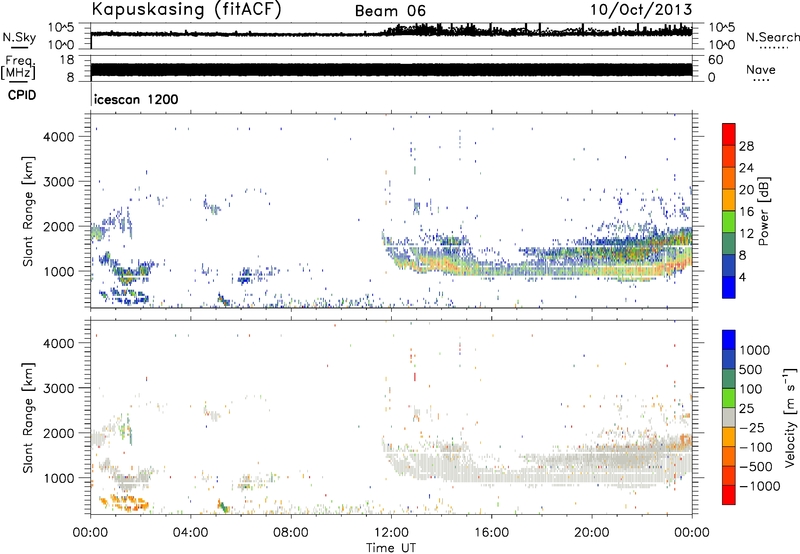Click the 'Freq. [MHz]' axis label

click(18, 67)
